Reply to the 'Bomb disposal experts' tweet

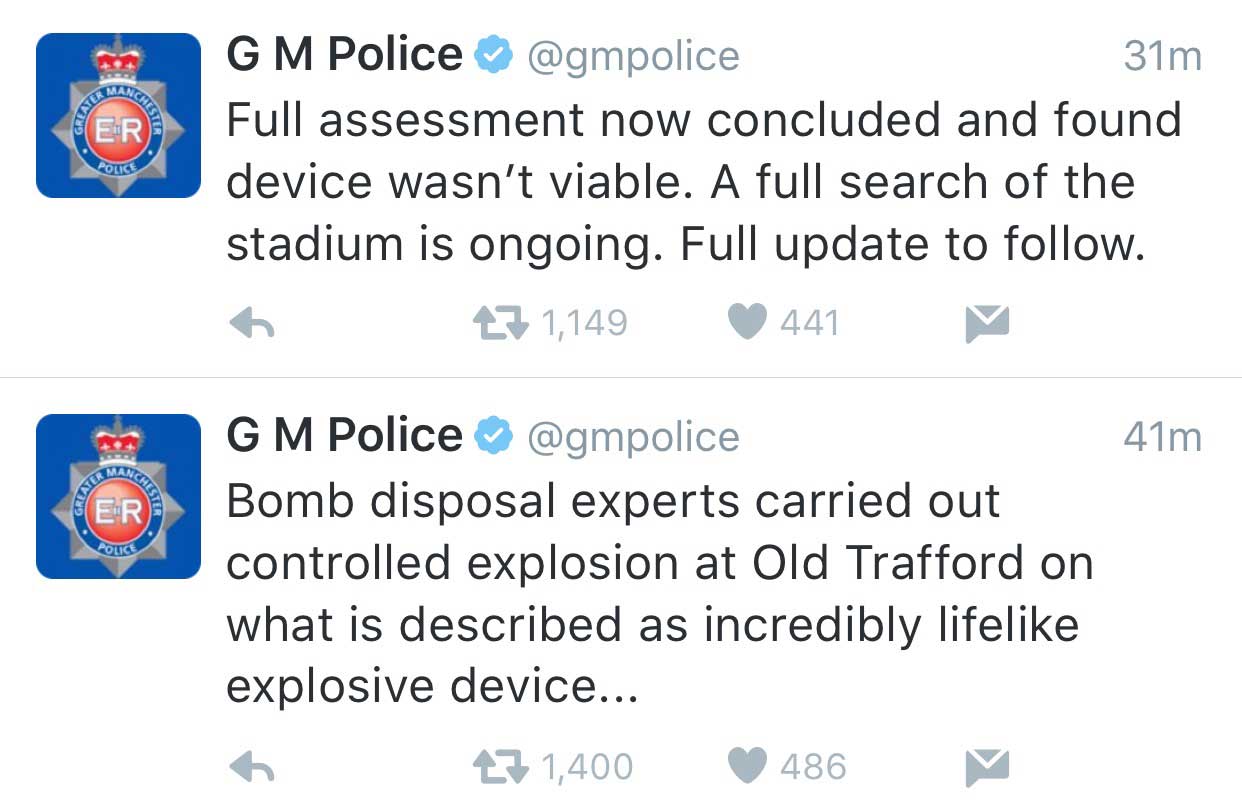coord(252,767)
